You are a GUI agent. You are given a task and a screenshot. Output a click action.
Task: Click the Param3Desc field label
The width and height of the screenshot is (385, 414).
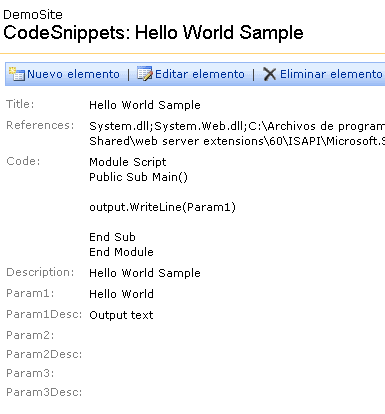tap(44, 392)
